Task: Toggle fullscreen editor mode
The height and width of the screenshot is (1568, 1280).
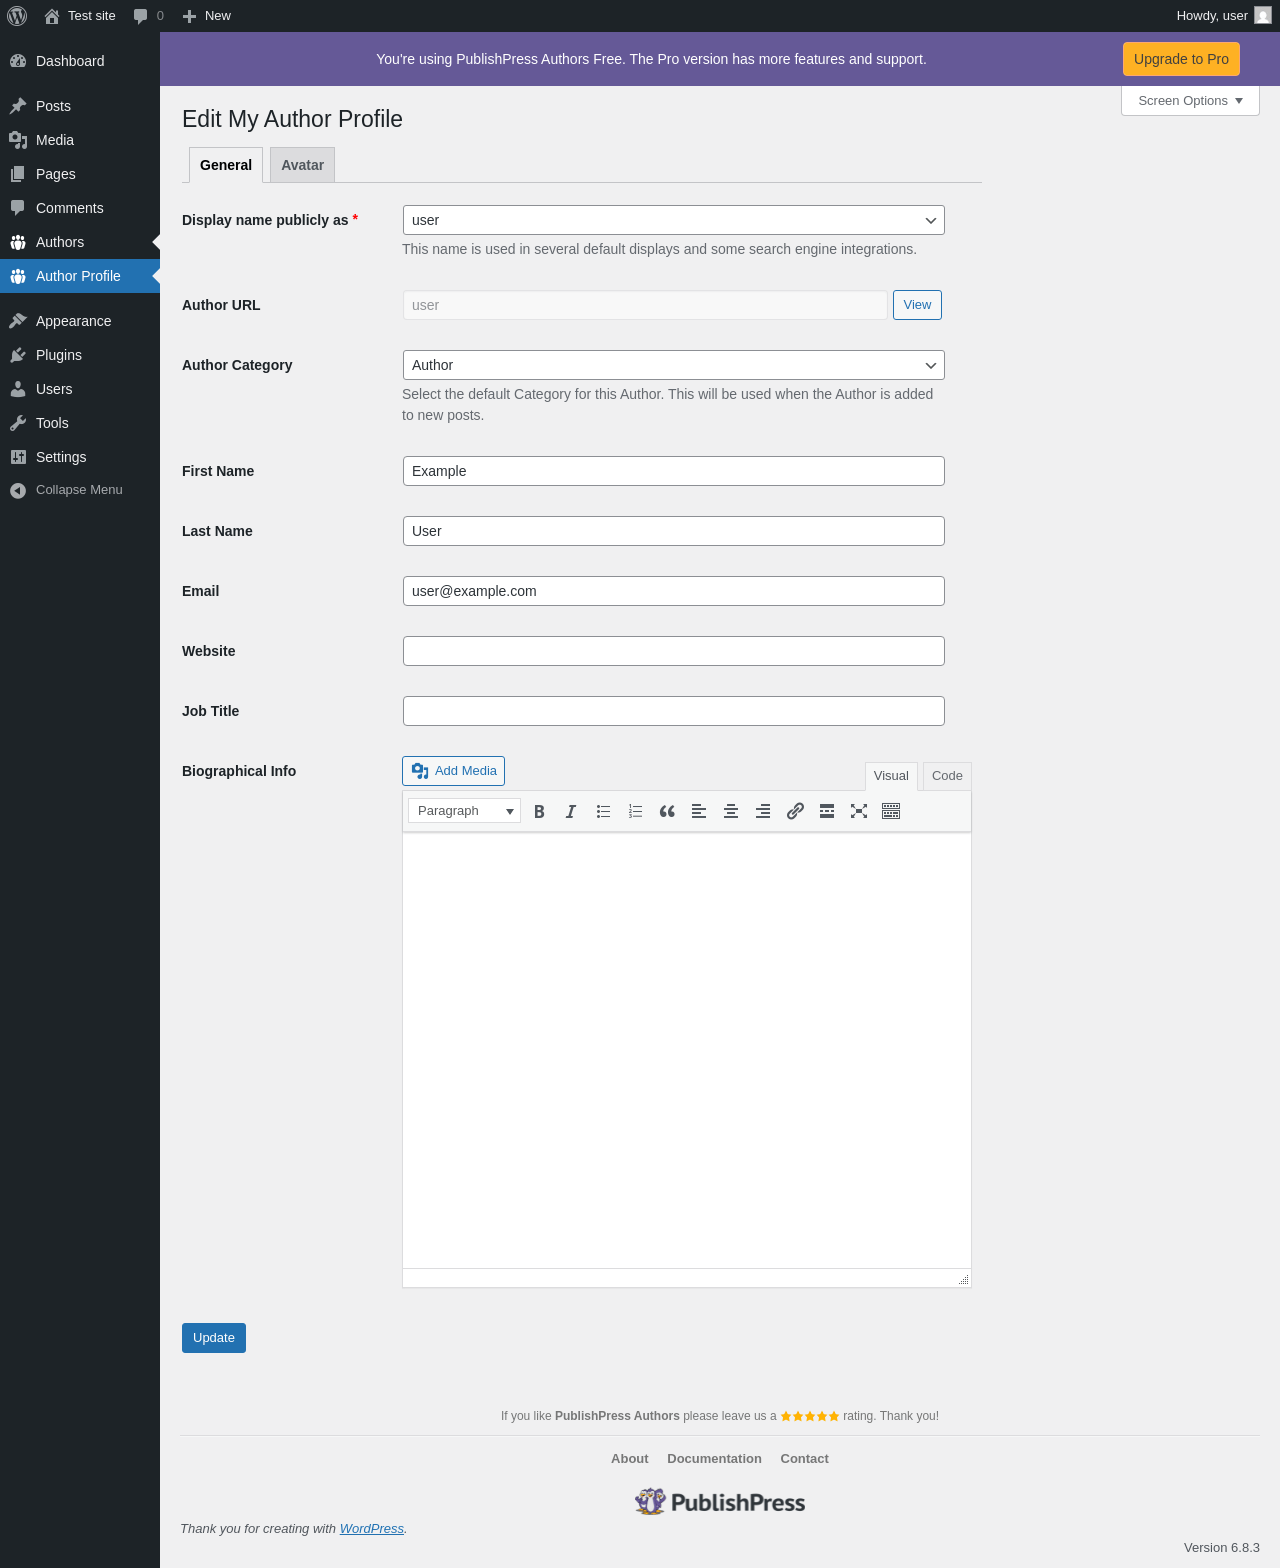Action: pos(859,811)
